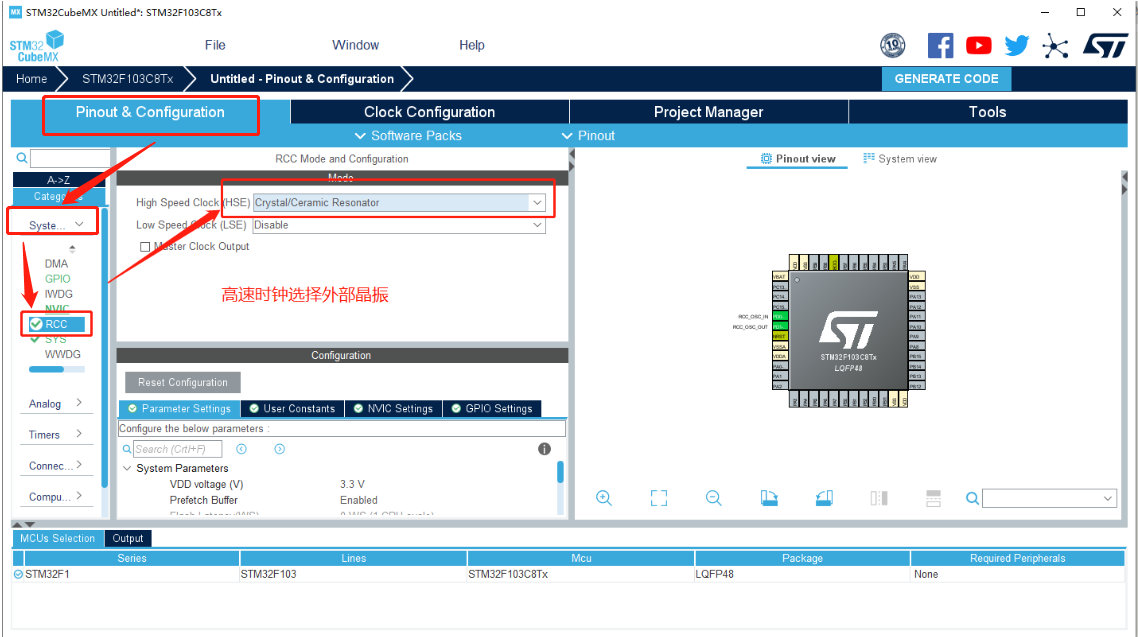
Task: Click the magnifier icon above the category list
Action: point(22,158)
